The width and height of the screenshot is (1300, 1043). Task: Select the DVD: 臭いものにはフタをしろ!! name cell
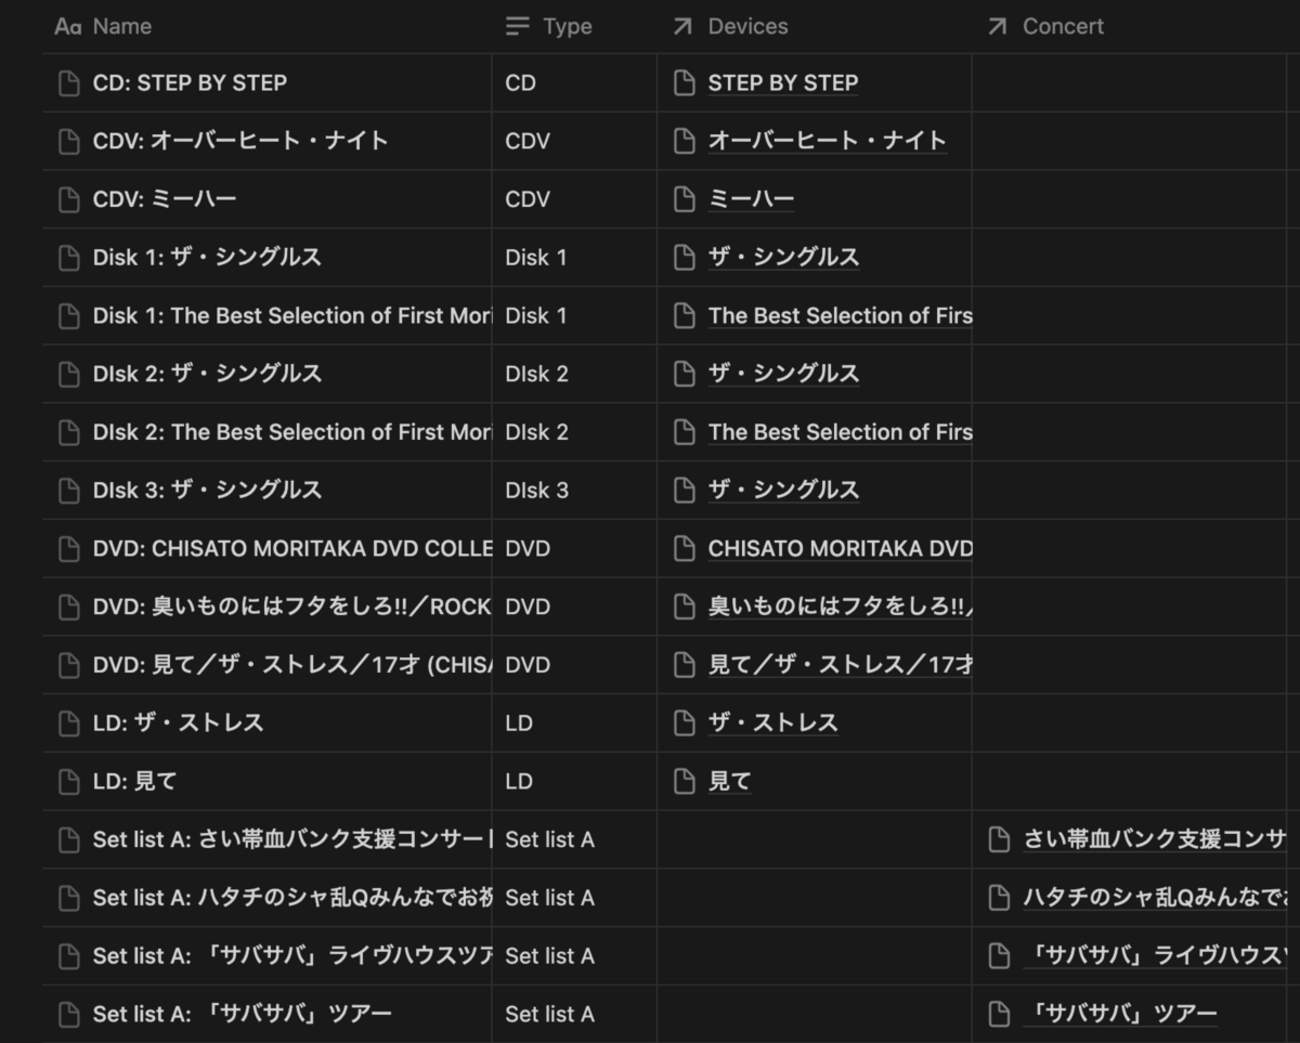pos(267,607)
